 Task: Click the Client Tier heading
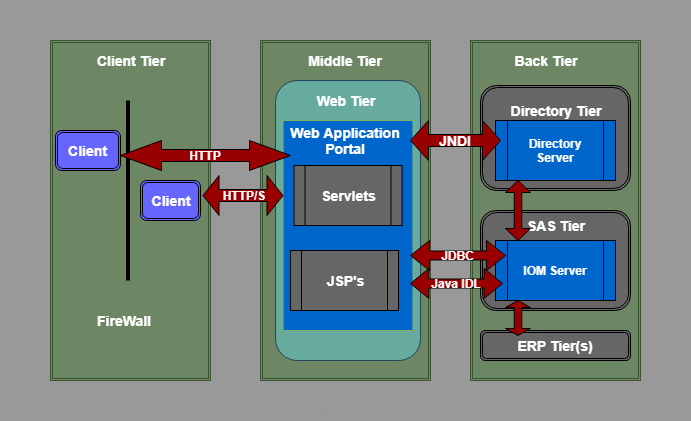(x=131, y=61)
